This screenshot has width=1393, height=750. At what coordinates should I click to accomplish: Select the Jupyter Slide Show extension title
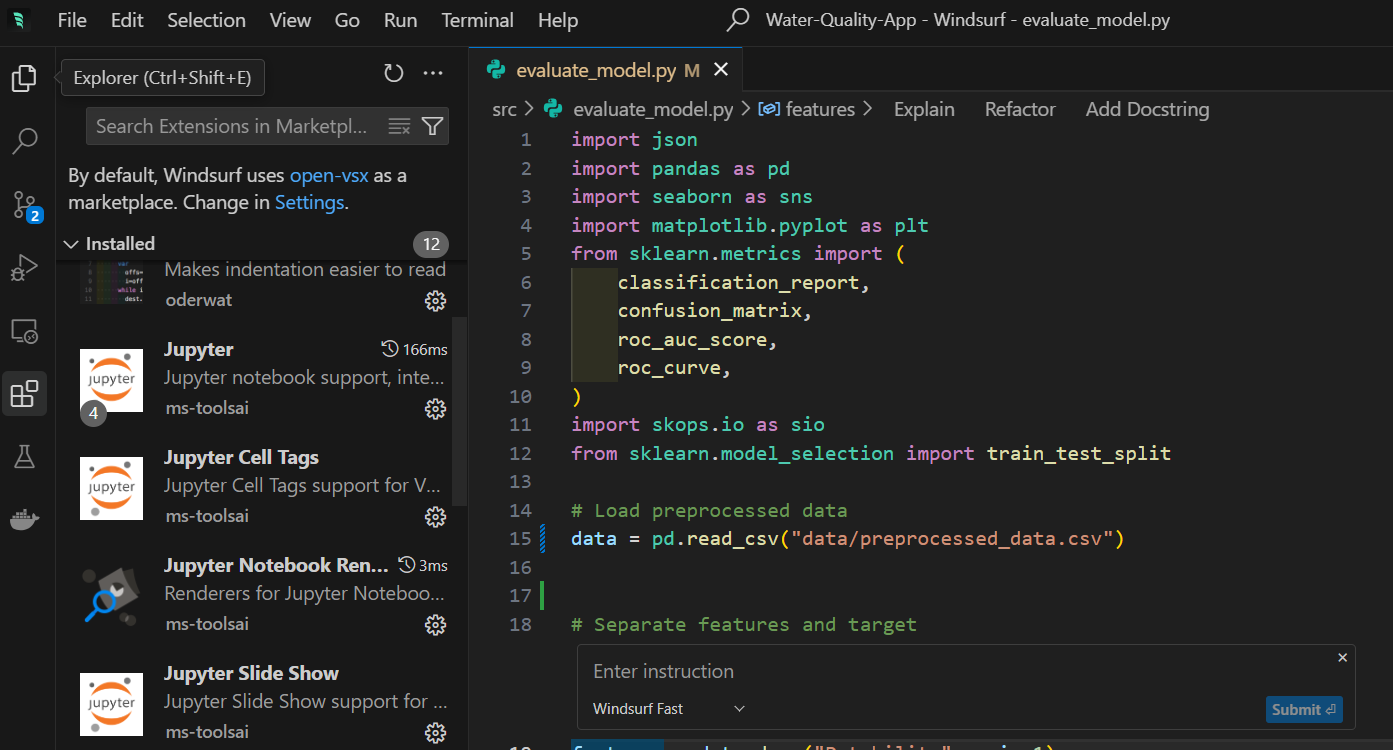[252, 673]
